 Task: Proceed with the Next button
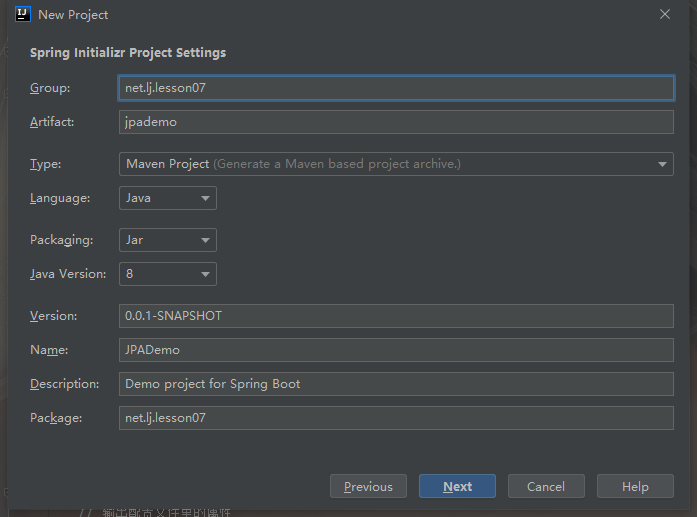457,486
